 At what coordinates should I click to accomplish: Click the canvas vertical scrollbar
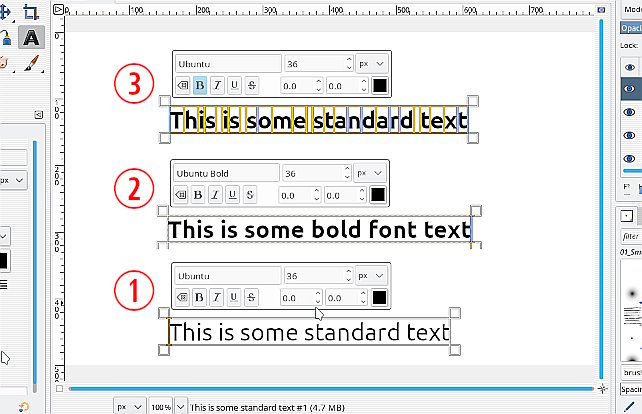[x=601, y=199]
